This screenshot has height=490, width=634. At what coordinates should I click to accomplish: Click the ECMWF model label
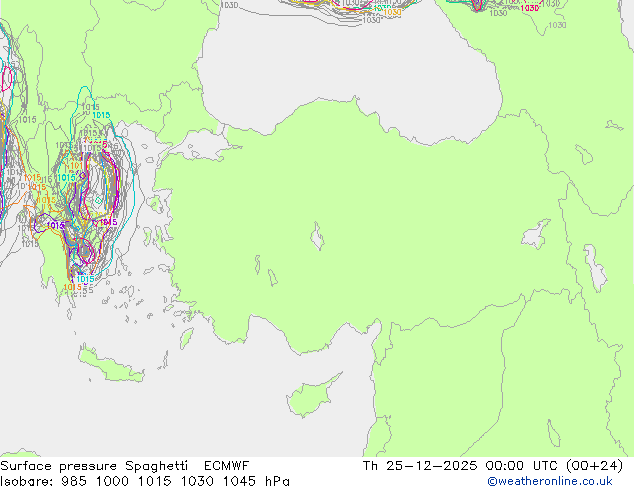226,466
